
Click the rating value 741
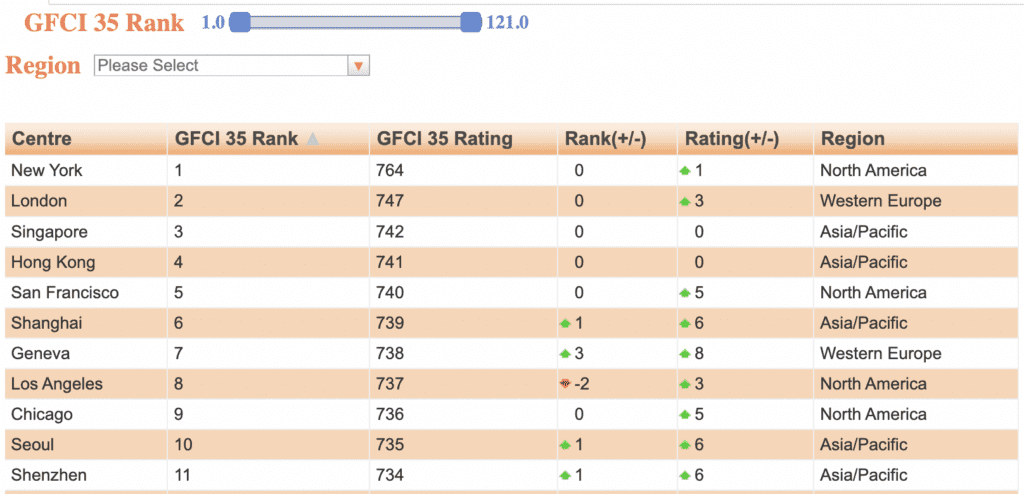click(x=390, y=263)
